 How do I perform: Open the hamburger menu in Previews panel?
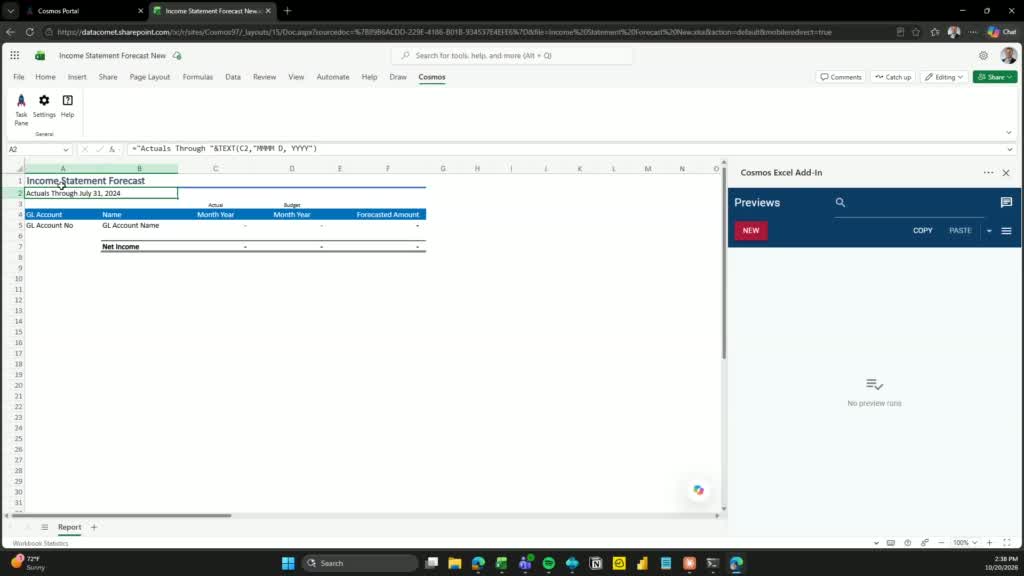click(x=1006, y=231)
